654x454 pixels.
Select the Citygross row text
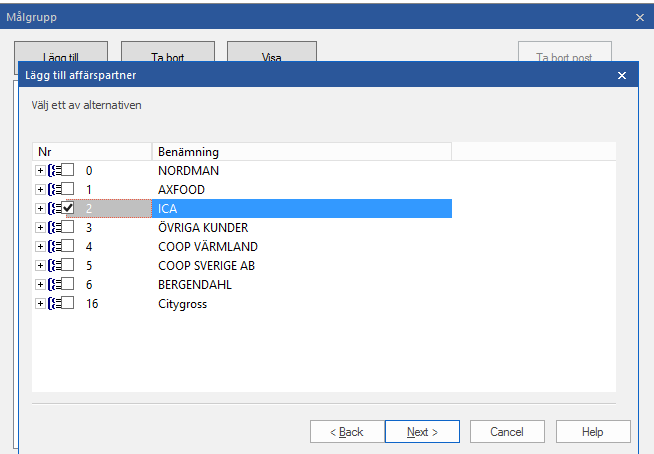click(182, 304)
